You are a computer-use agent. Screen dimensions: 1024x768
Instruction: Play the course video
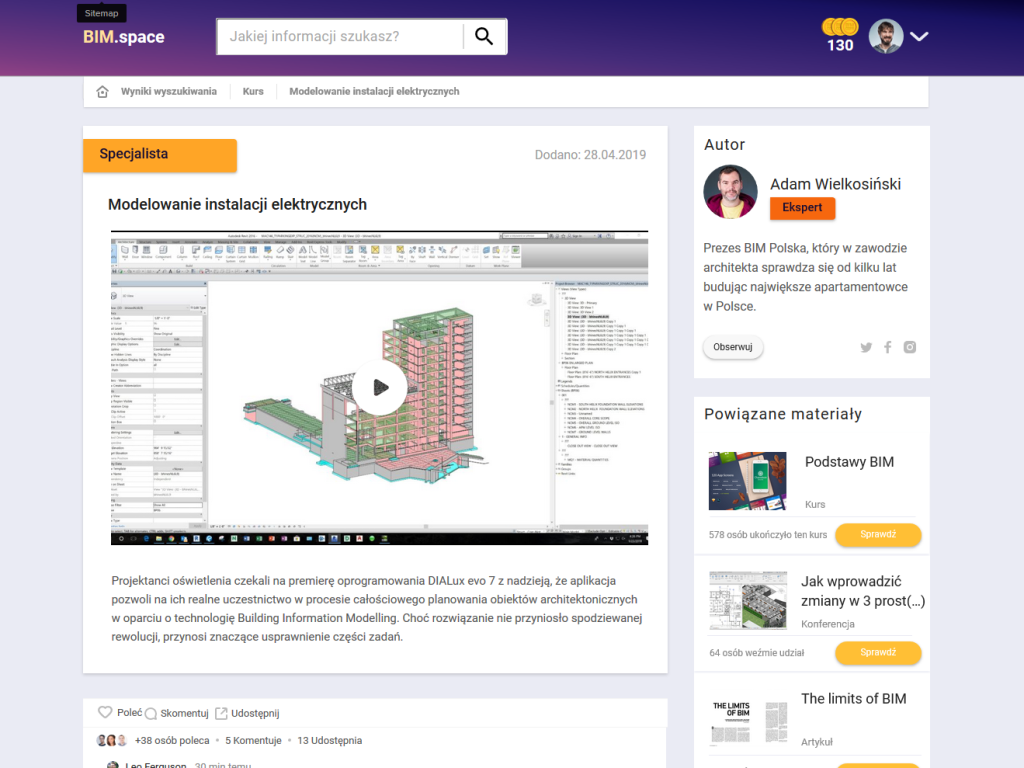pyautogui.click(x=380, y=386)
